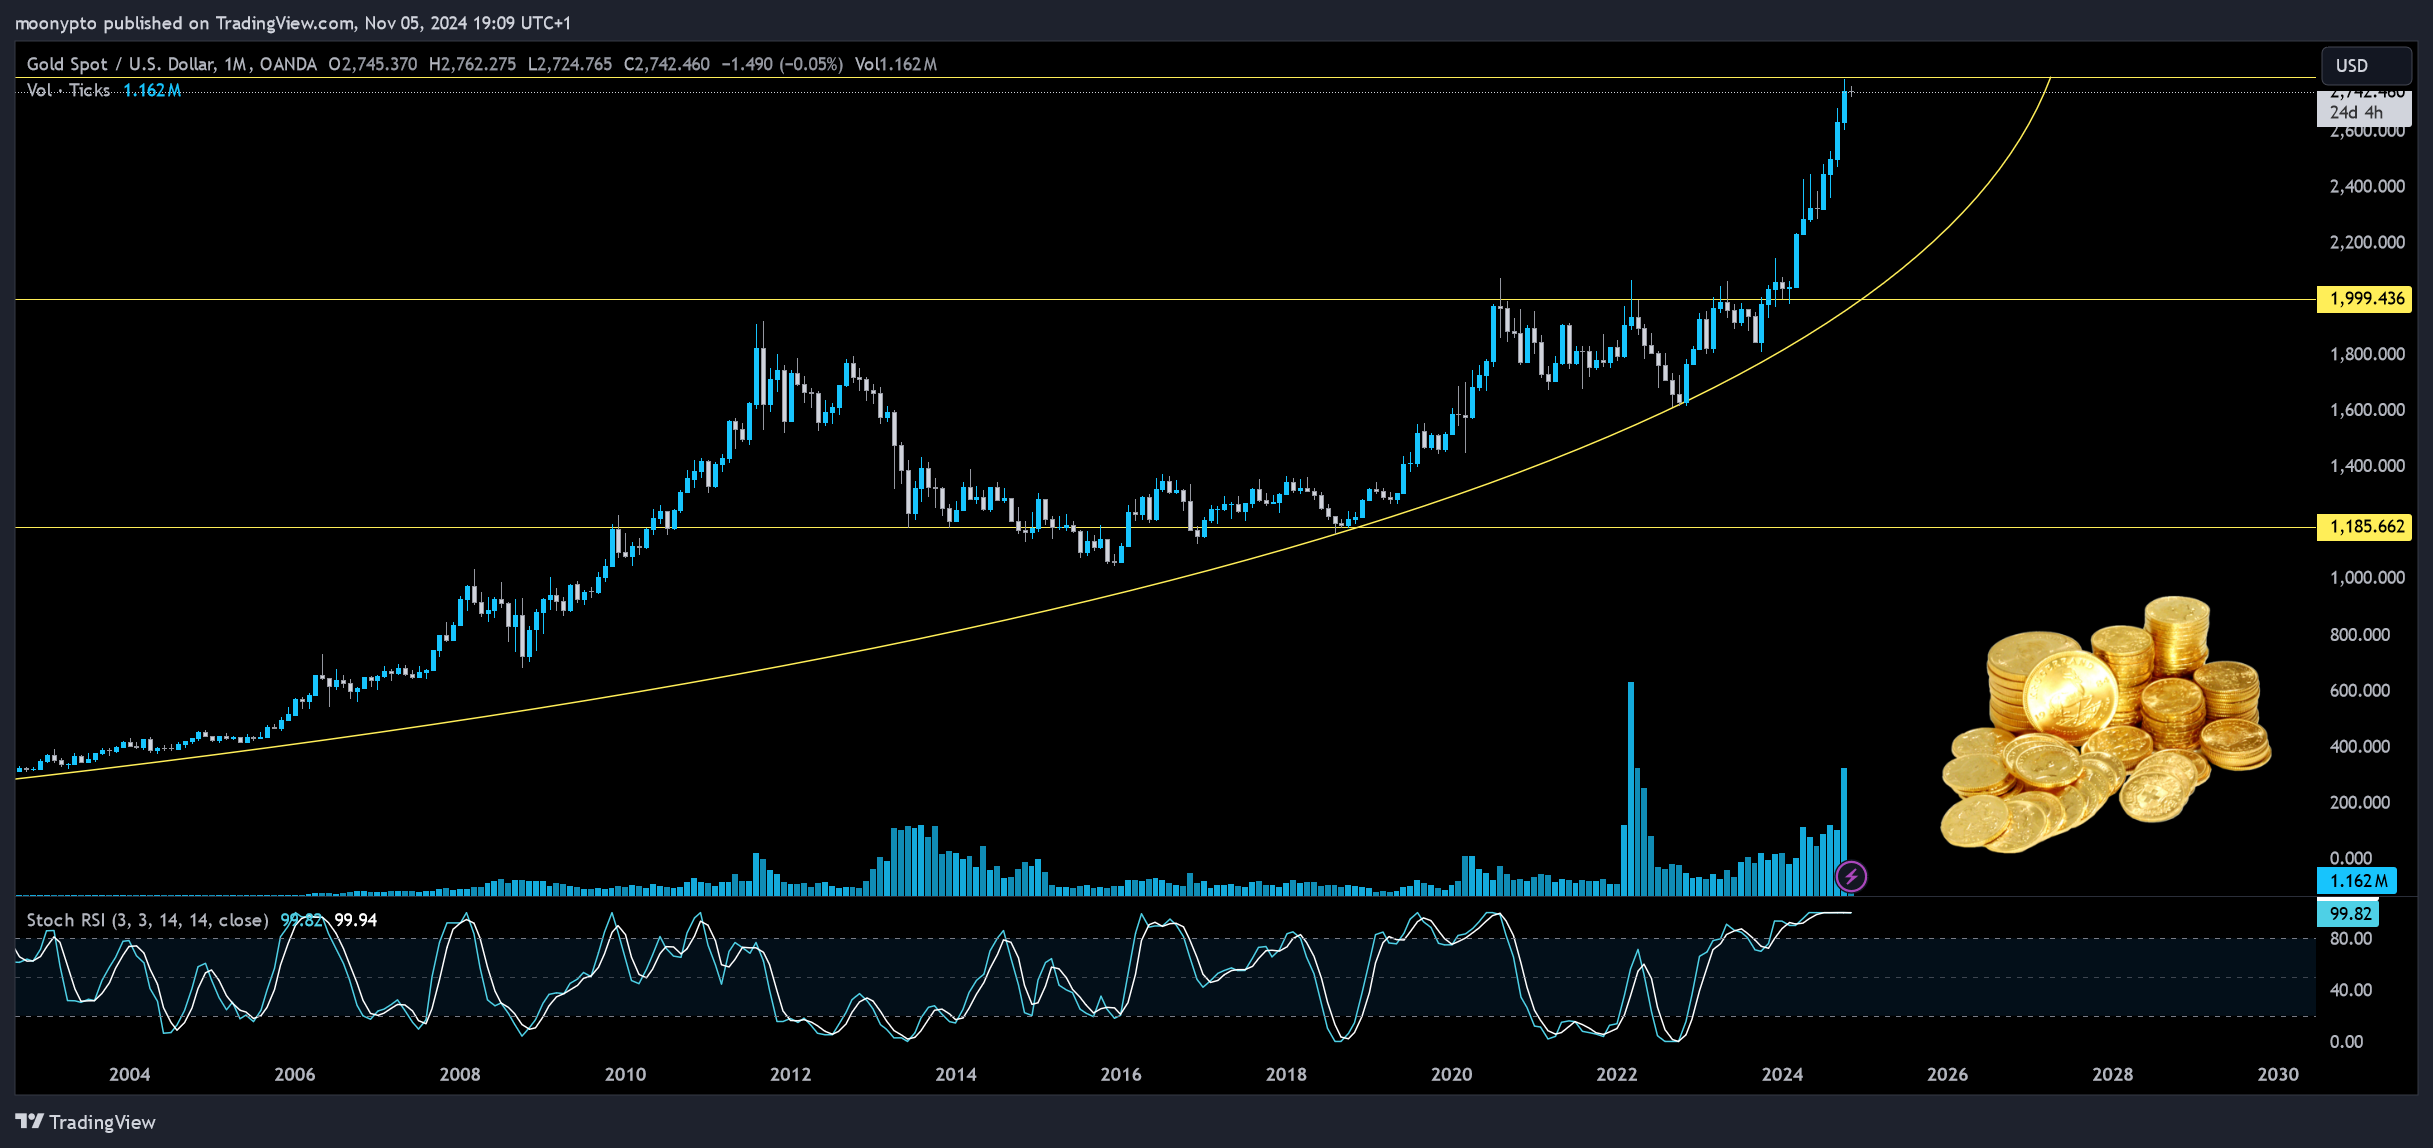This screenshot has height=1148, width=2433.
Task: Click the Stoch RSI indicator label
Action: point(147,920)
